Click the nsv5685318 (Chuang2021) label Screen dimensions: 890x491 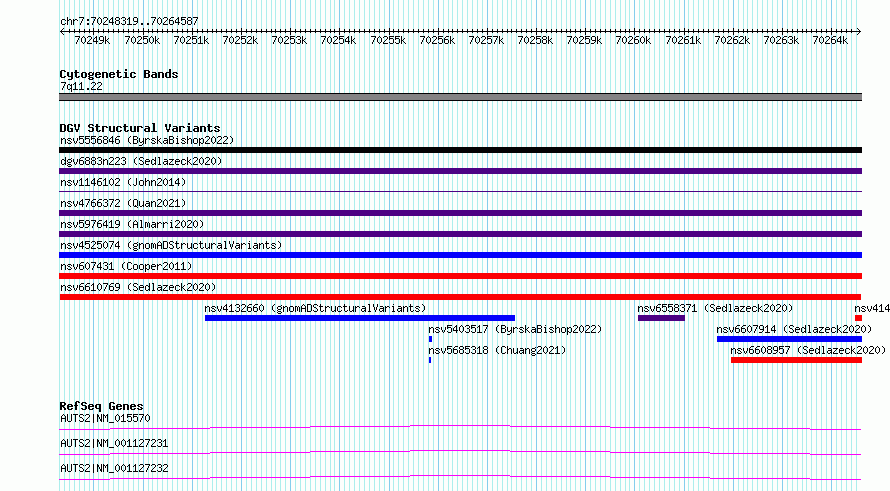pyautogui.click(x=497, y=350)
